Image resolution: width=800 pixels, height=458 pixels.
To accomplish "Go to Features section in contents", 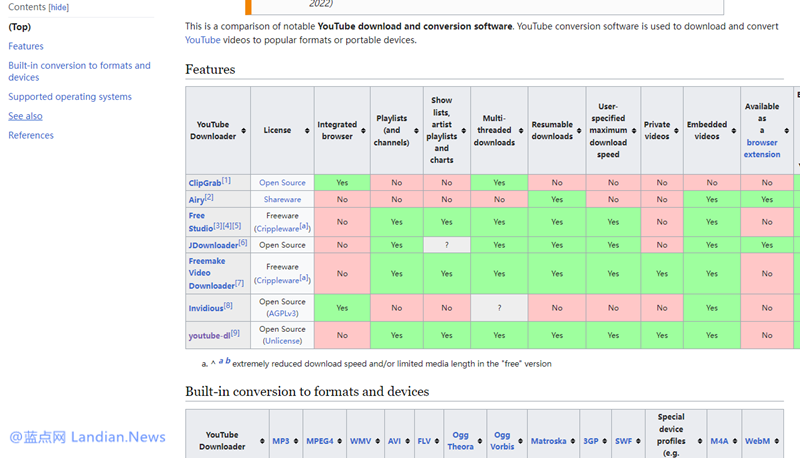I will coord(26,46).
